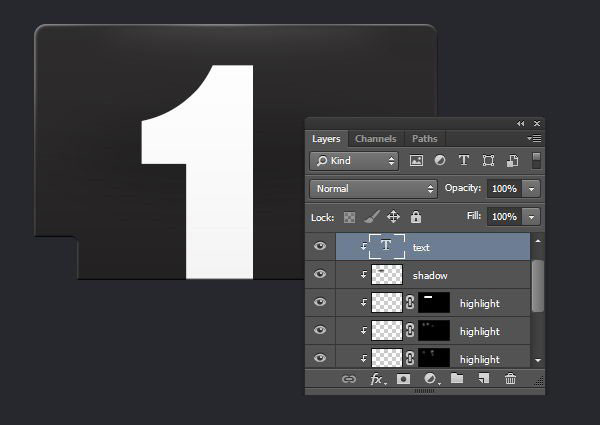The height and width of the screenshot is (425, 600).
Task: Toggle the layer filtering switch
Action: click(536, 160)
